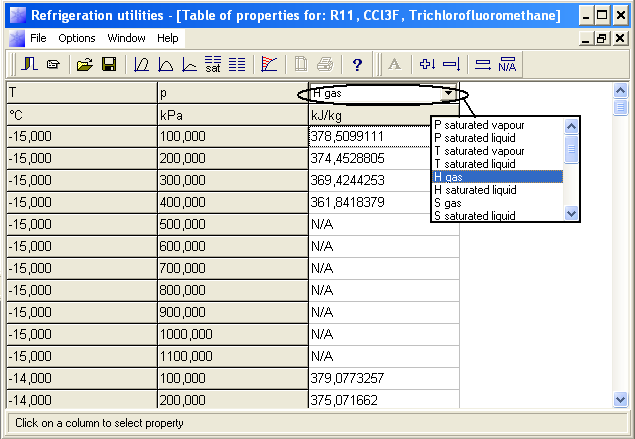Select the 'p' column header

pos(233,93)
